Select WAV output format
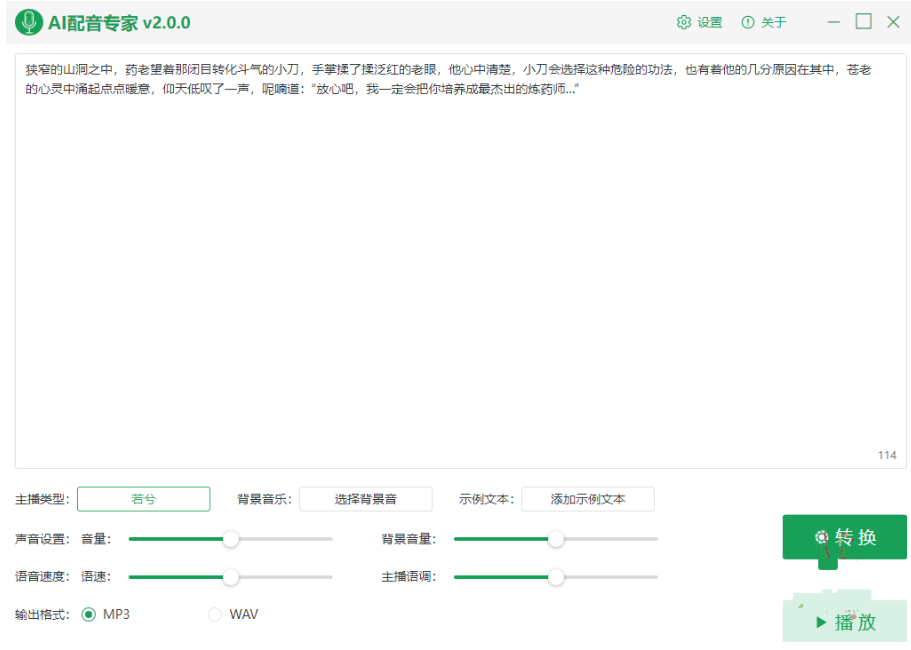This screenshot has height=650, width=911. pyautogui.click(x=215, y=614)
